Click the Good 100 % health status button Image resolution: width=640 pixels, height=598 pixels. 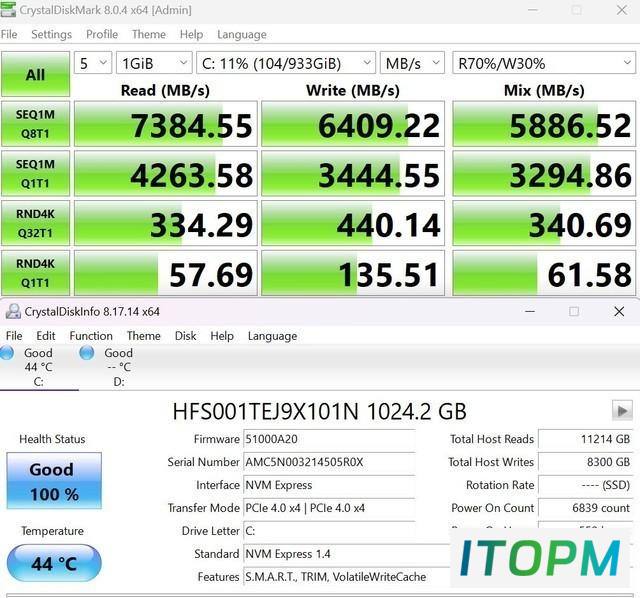pyautogui.click(x=54, y=481)
